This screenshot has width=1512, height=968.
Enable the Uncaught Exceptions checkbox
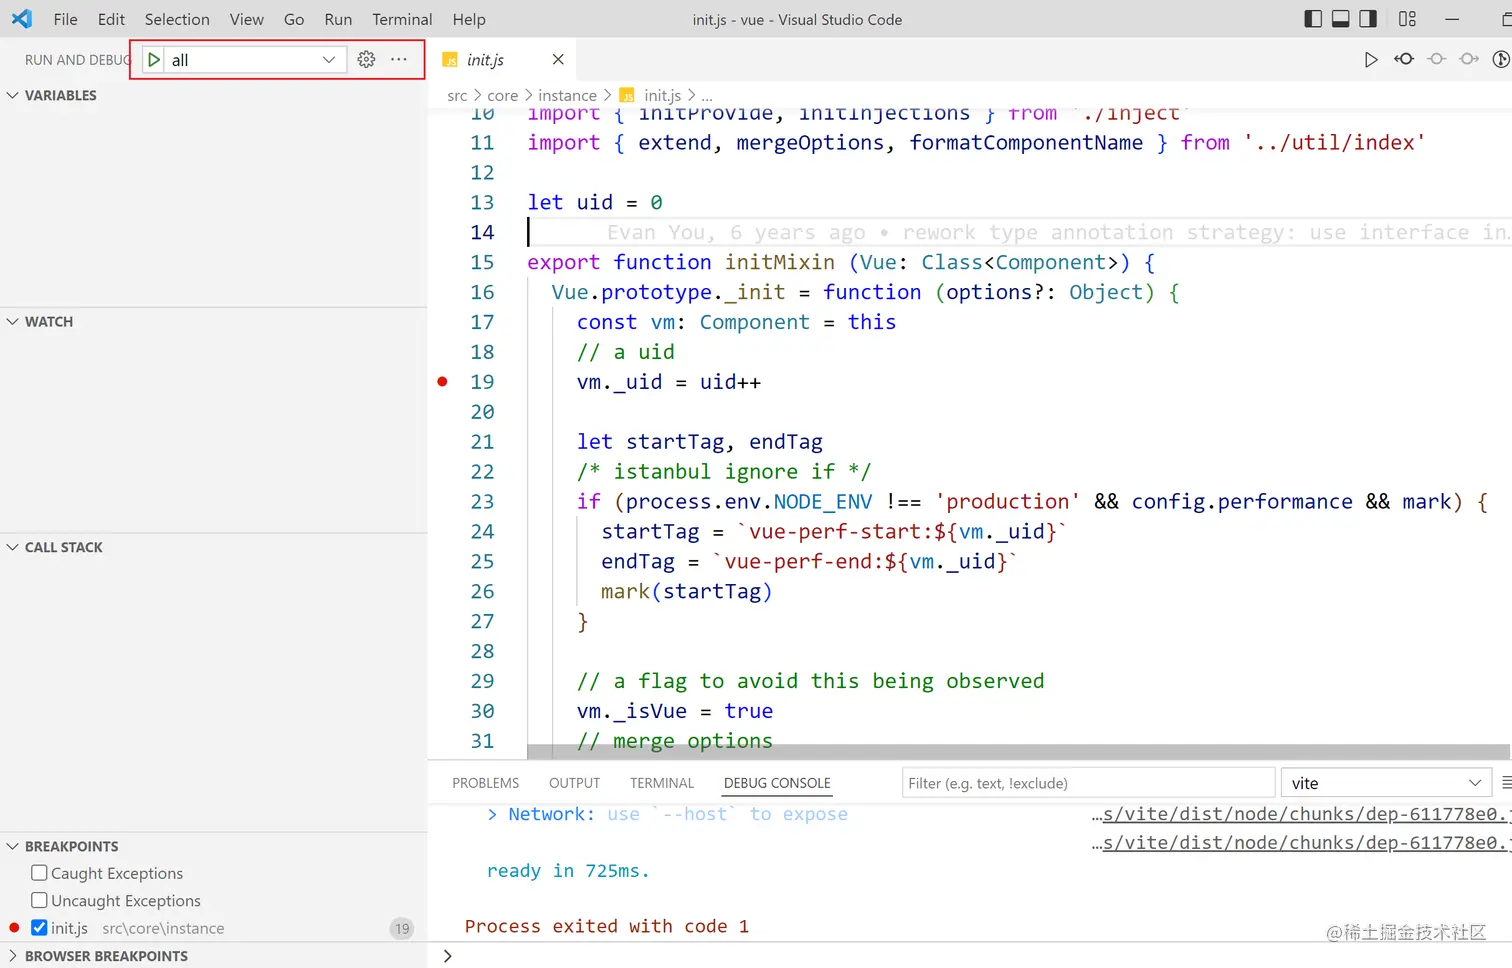(39, 900)
